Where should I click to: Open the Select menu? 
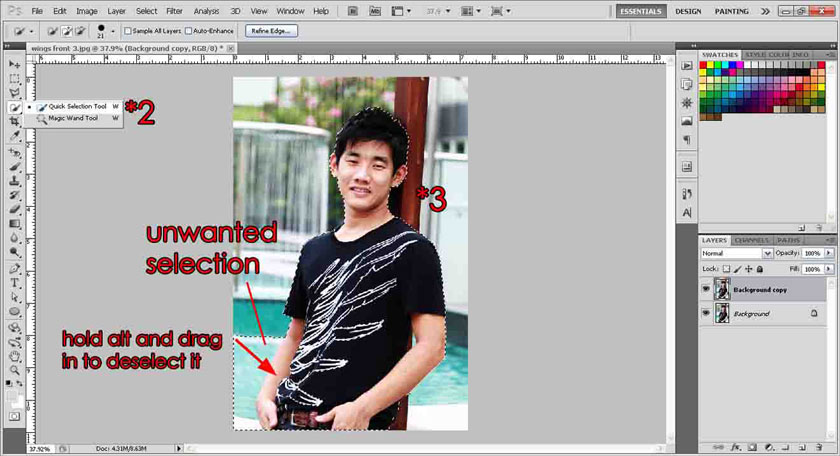click(146, 11)
